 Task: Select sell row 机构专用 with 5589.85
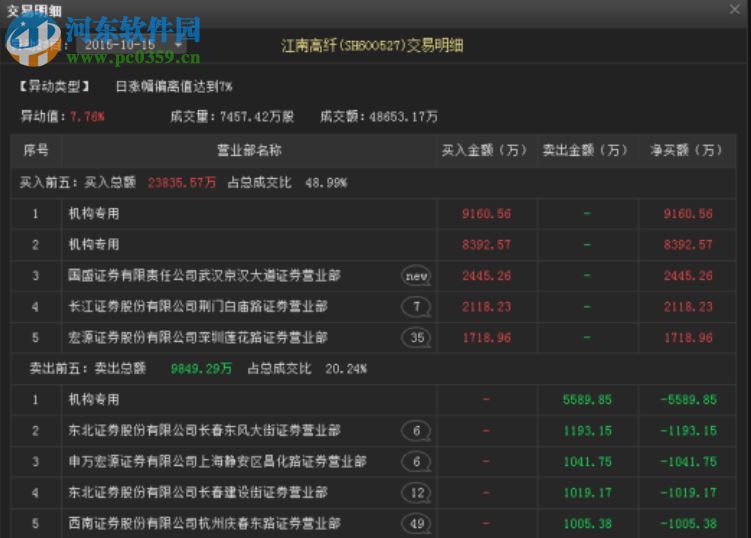[374, 400]
